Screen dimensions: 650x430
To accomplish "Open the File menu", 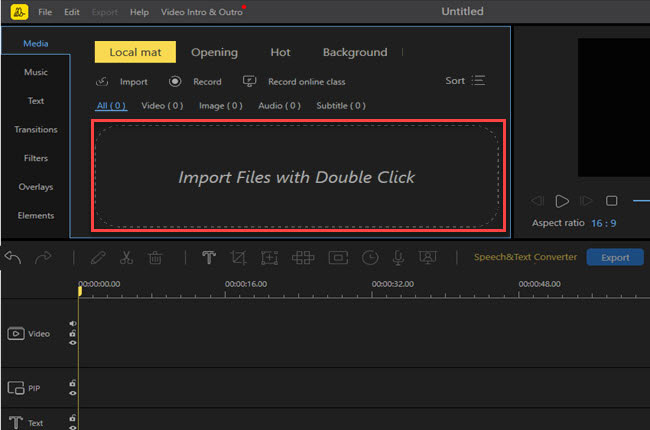I will point(45,12).
